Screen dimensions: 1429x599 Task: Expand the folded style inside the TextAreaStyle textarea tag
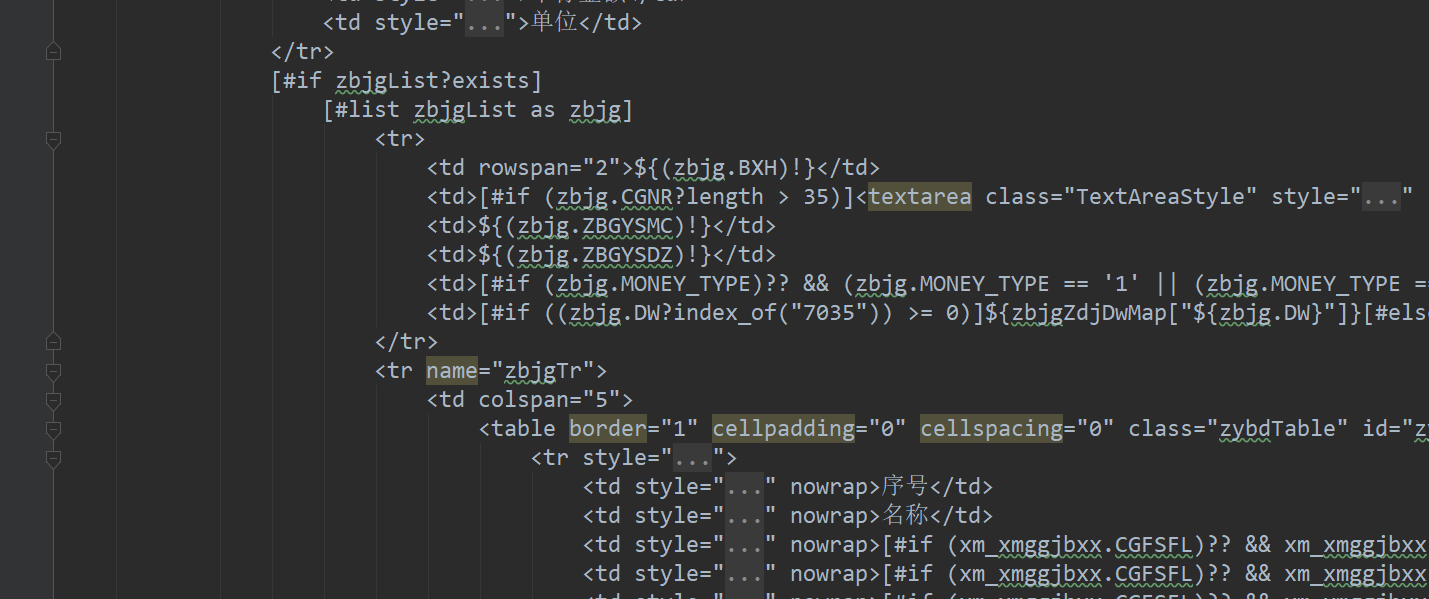coord(1381,197)
